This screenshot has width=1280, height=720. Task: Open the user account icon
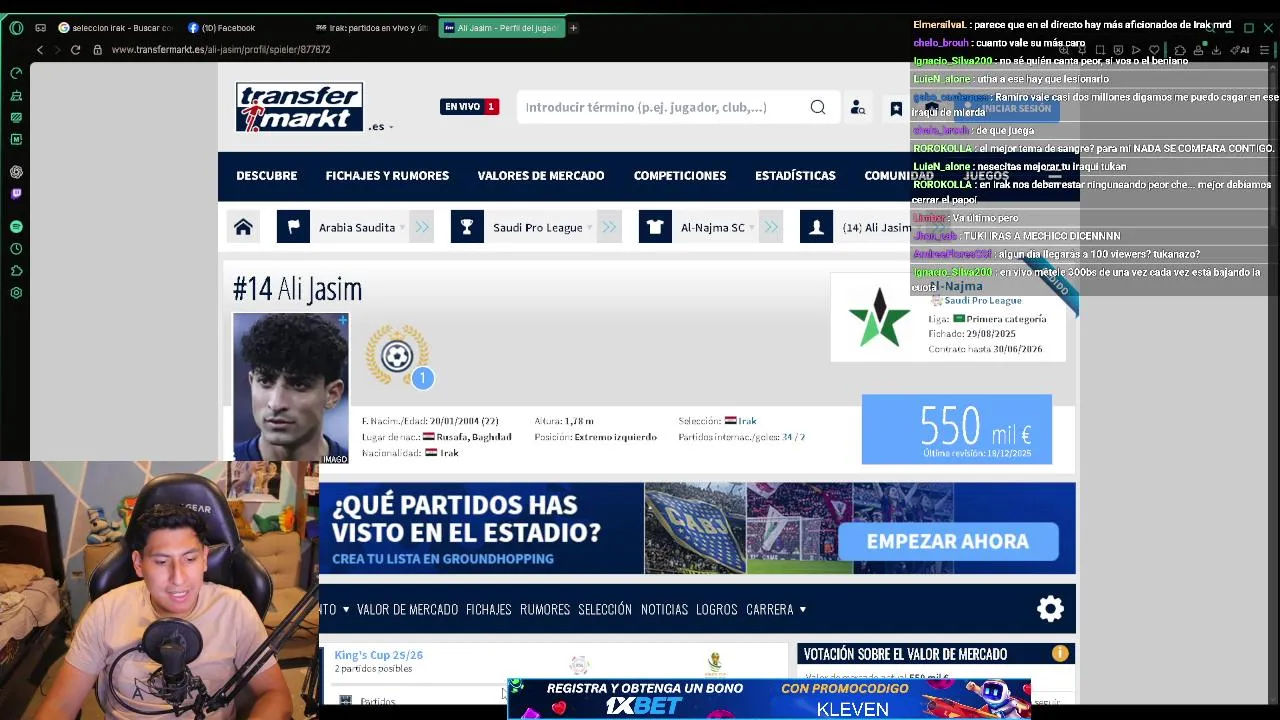coord(857,108)
